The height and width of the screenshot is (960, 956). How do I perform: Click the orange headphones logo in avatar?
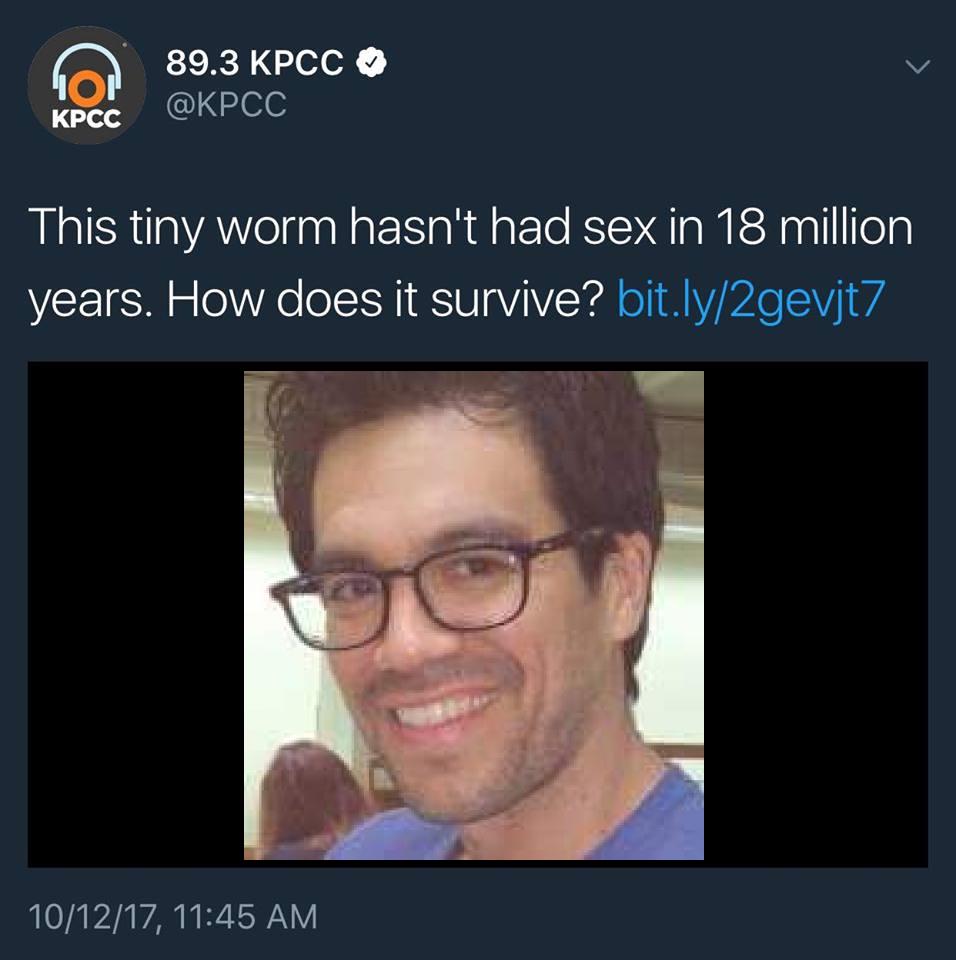tap(86, 75)
